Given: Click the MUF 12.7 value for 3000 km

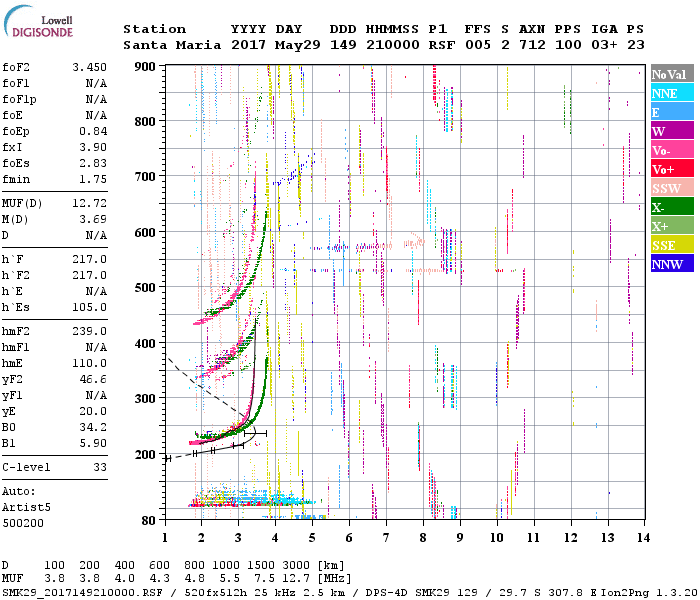Looking at the screenshot, I should coord(296,579).
